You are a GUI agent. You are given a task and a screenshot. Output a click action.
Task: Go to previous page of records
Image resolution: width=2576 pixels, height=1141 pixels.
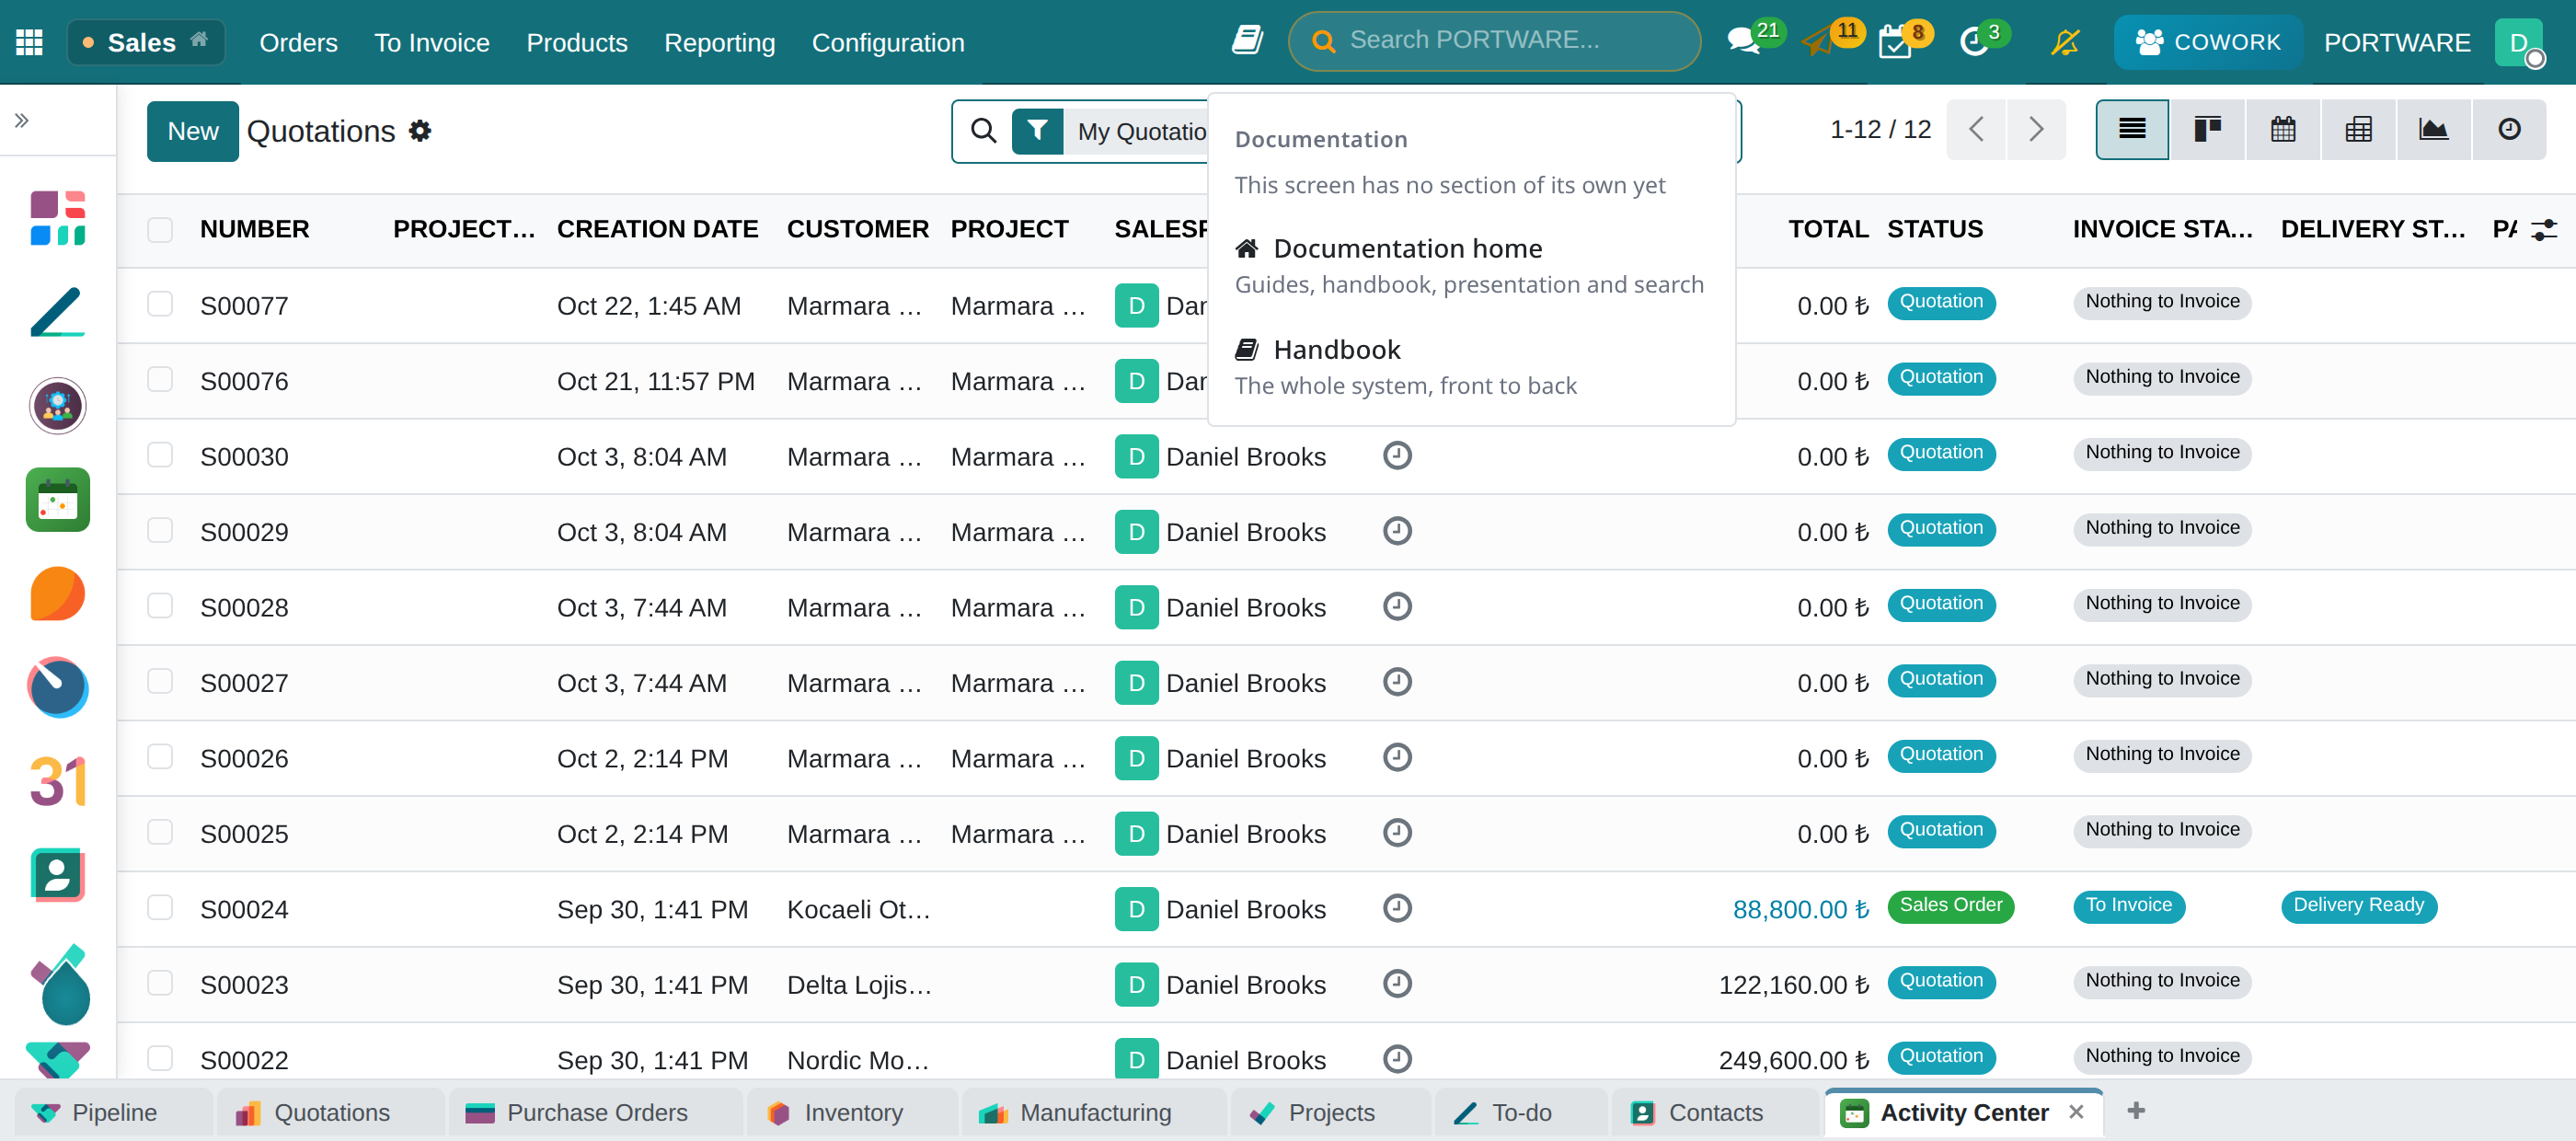pyautogui.click(x=1976, y=129)
